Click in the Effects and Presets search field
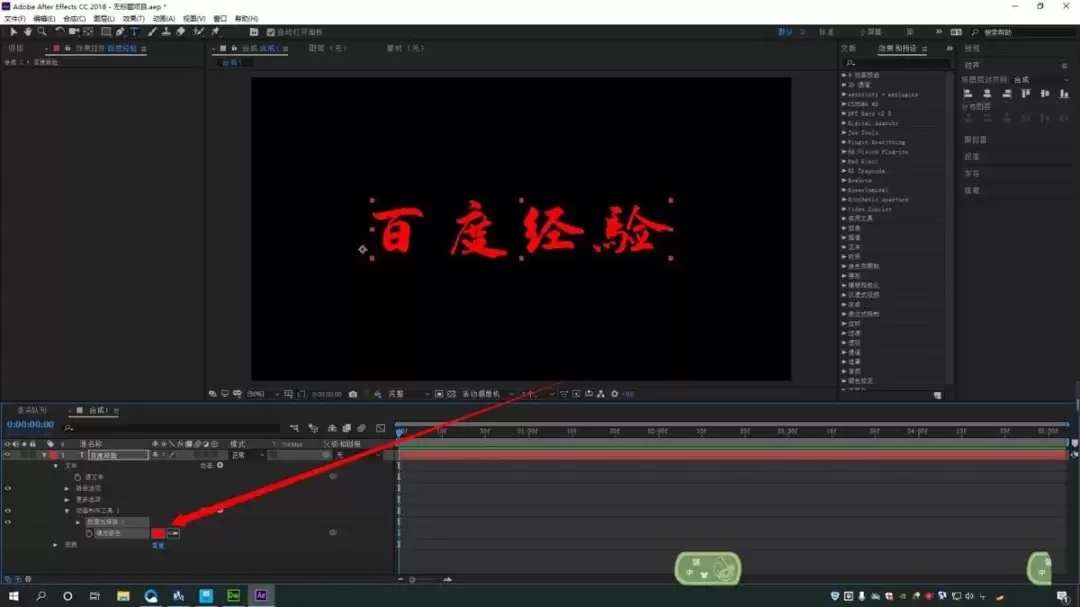 [896, 63]
